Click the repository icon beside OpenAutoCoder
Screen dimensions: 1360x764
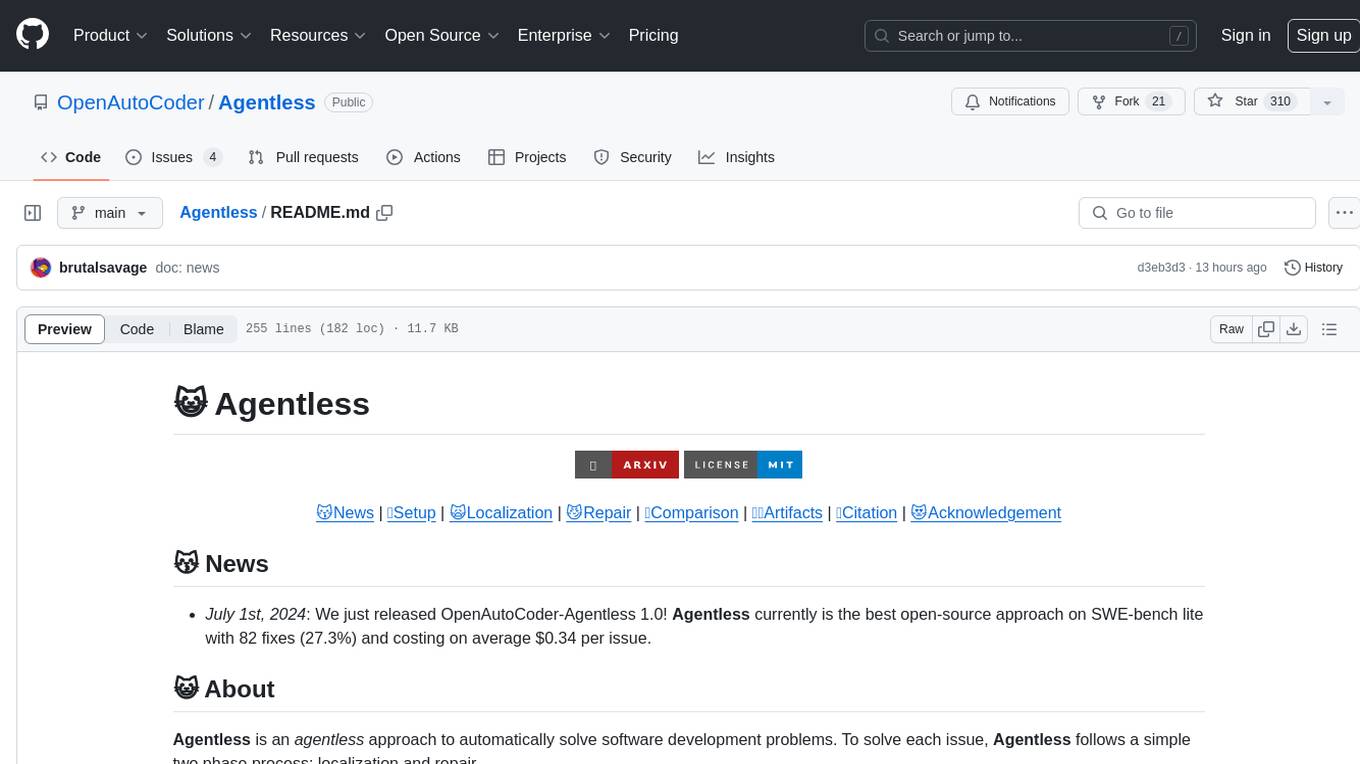(x=40, y=102)
